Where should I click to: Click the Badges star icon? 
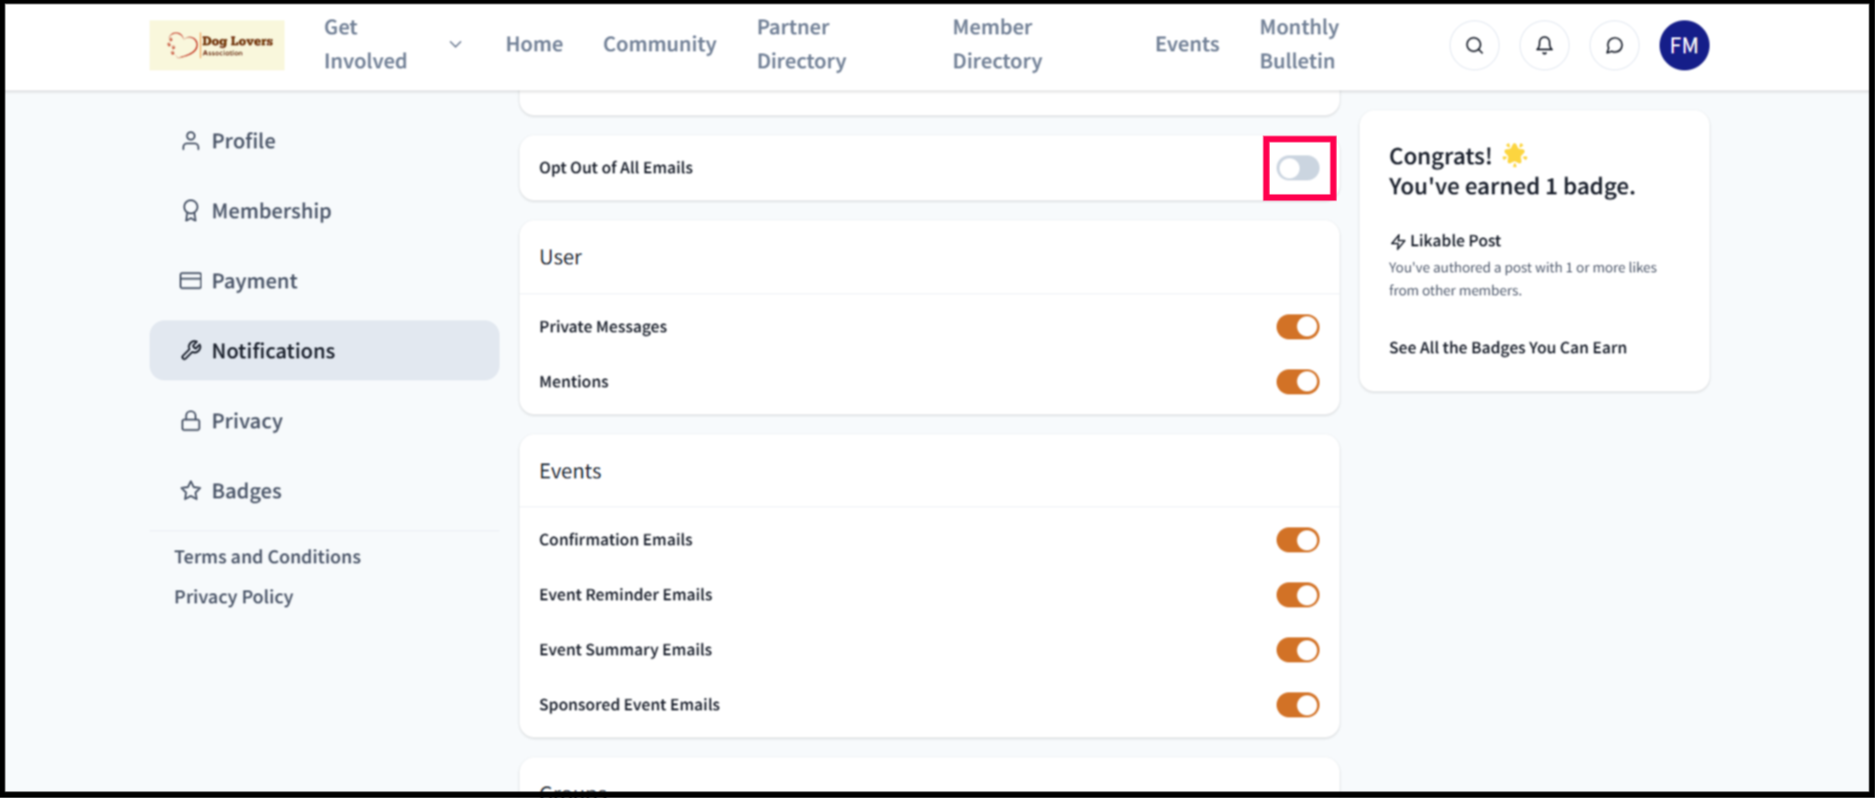tap(190, 491)
